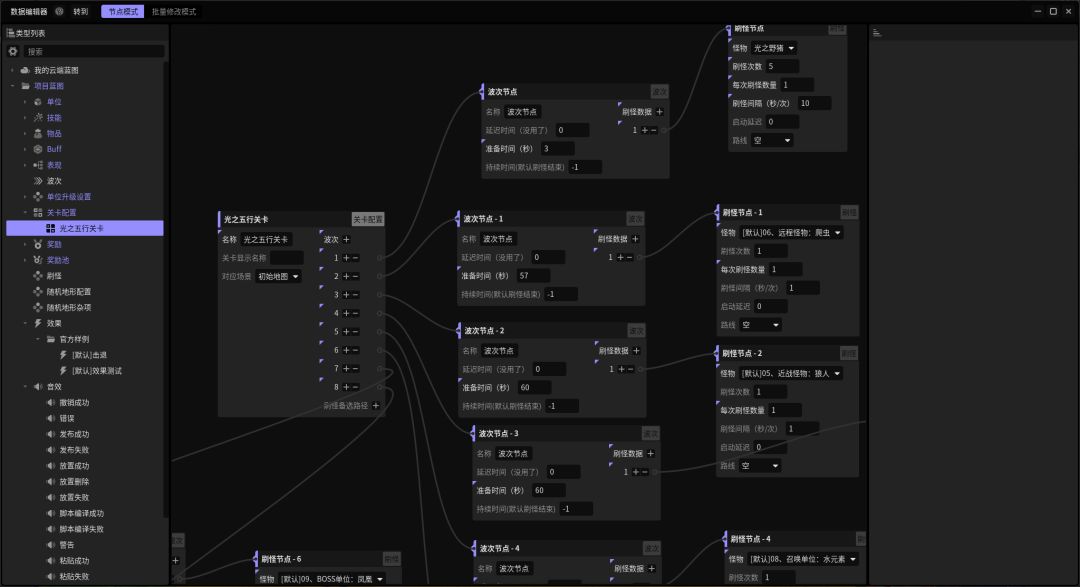The image size is (1080, 587).
Task: Click the 技能 skill icon in the type tree
Action: tap(38, 117)
